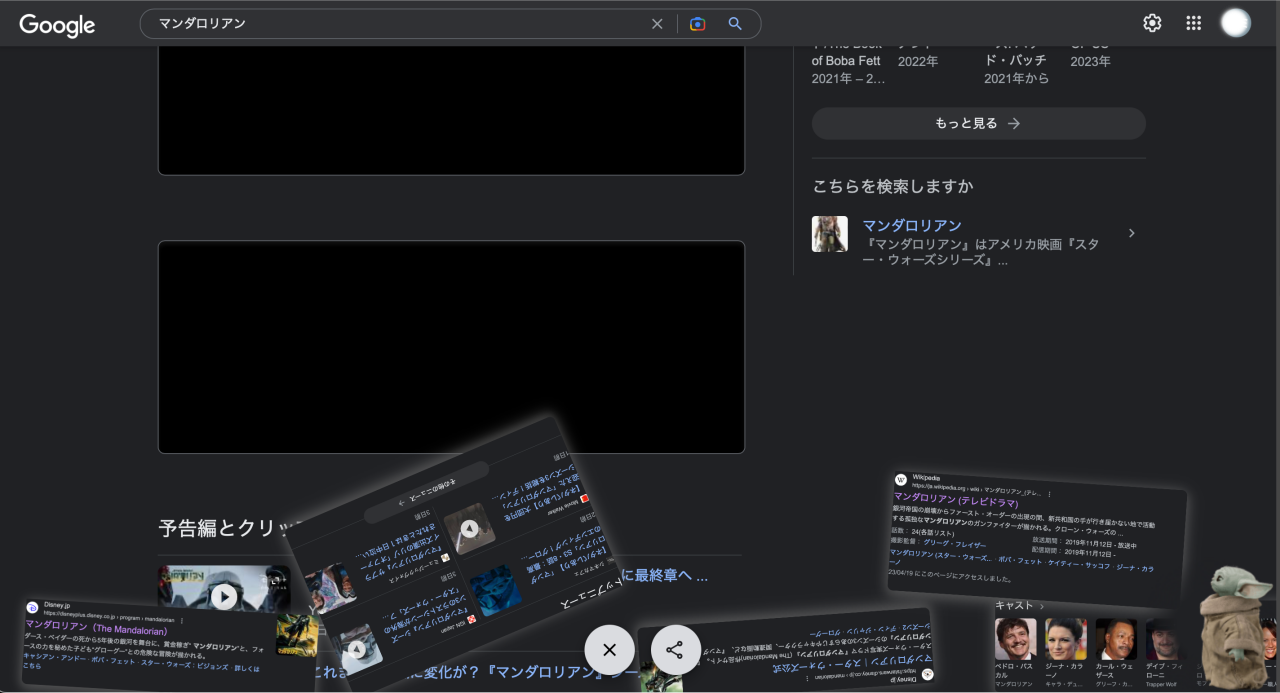Viewport: 1280px width, 693px height.
Task: Clear the search box text
Action: (657, 24)
